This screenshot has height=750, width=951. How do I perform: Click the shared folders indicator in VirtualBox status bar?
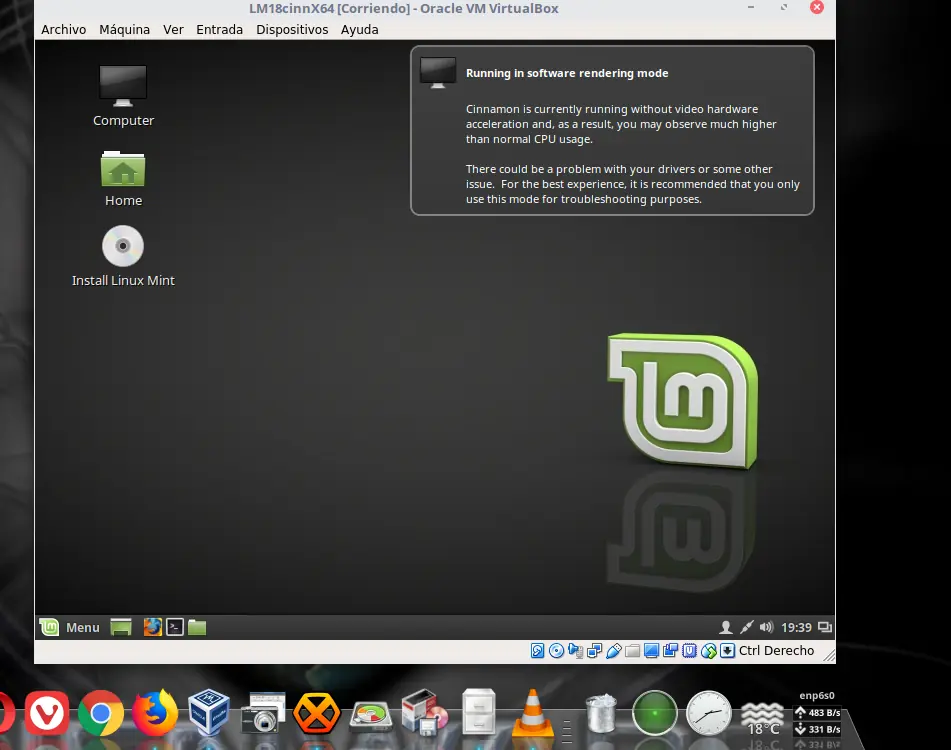[x=632, y=651]
